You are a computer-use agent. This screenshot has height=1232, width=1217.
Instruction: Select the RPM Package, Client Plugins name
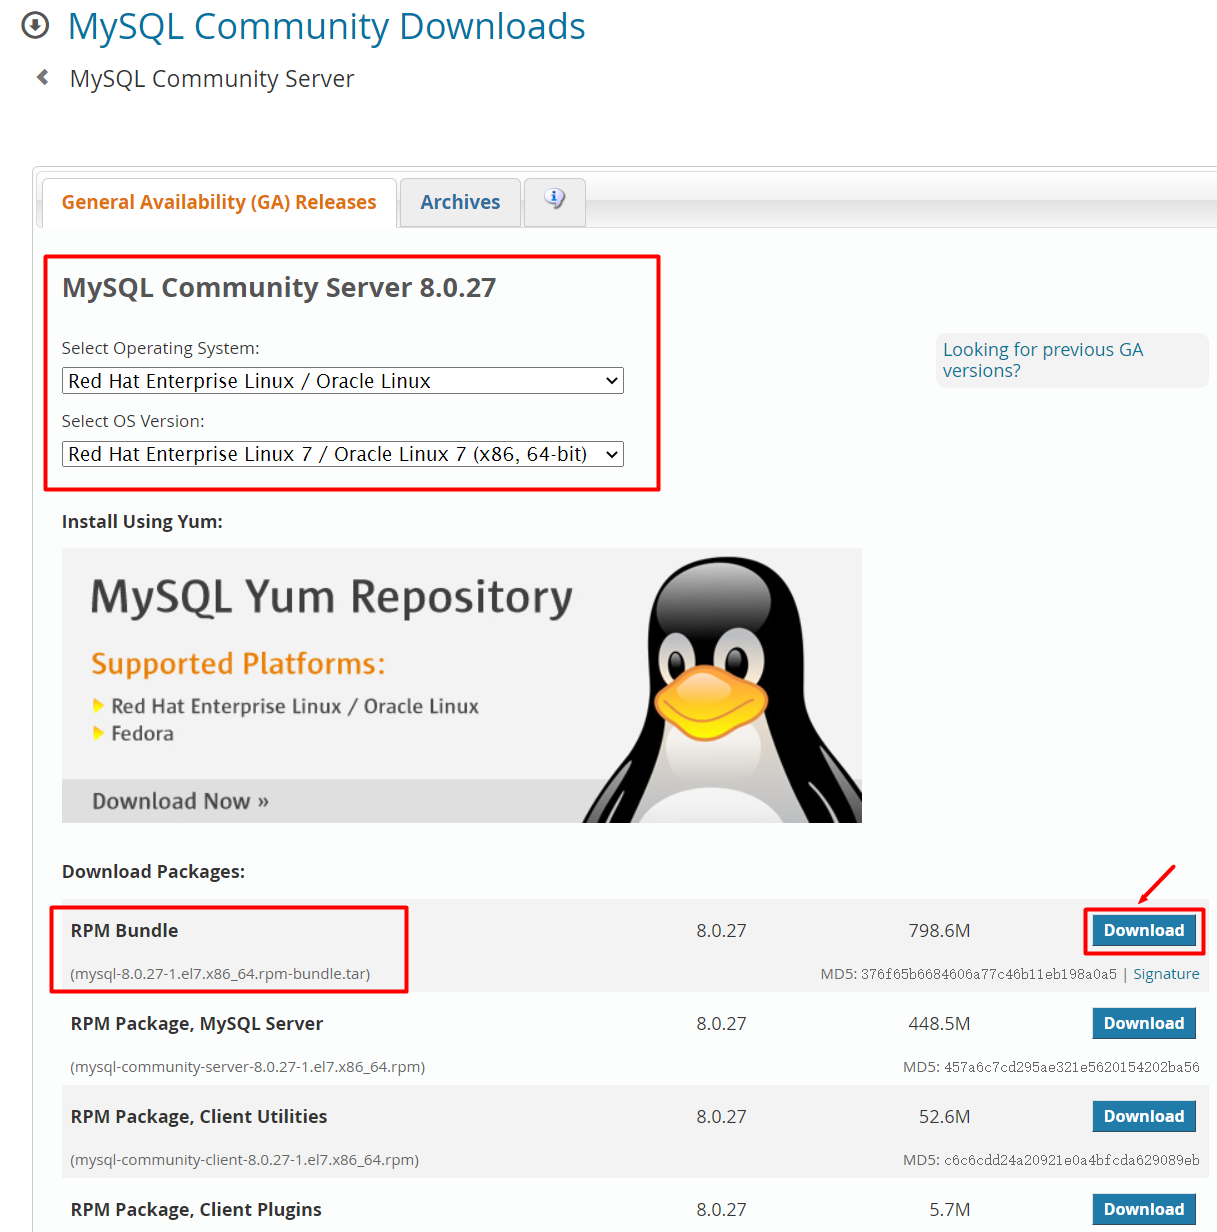[x=196, y=1209]
